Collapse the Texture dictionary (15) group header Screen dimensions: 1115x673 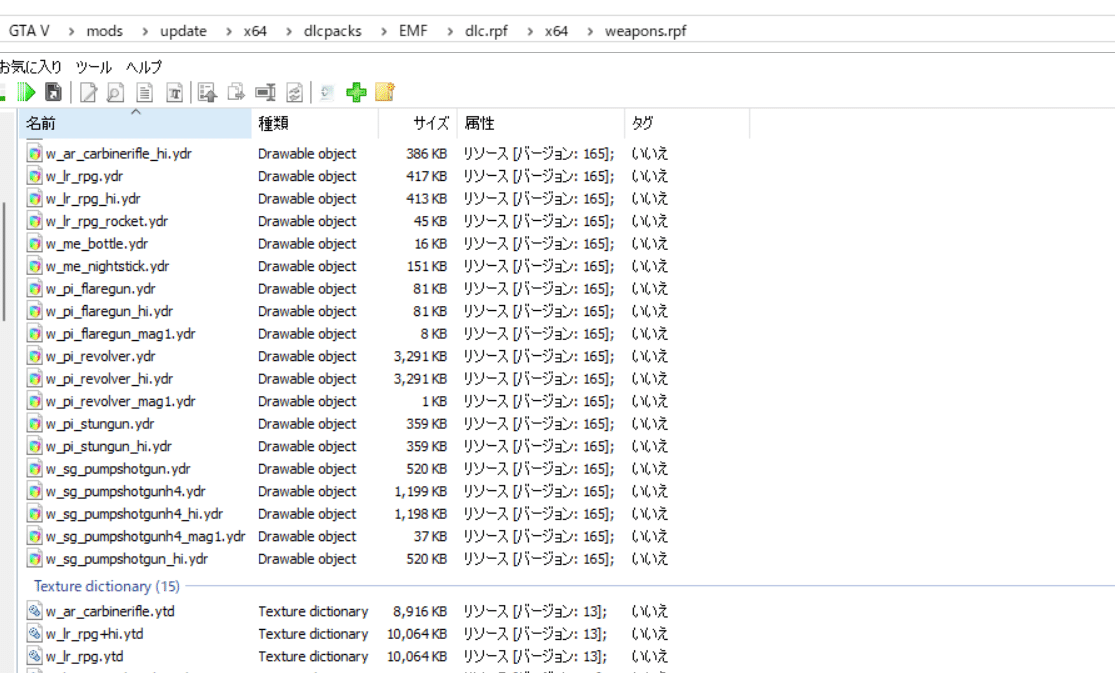click(107, 586)
